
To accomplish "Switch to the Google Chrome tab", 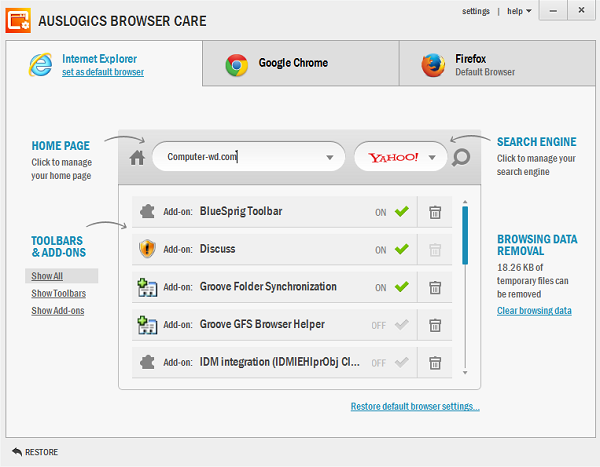I will coord(301,64).
